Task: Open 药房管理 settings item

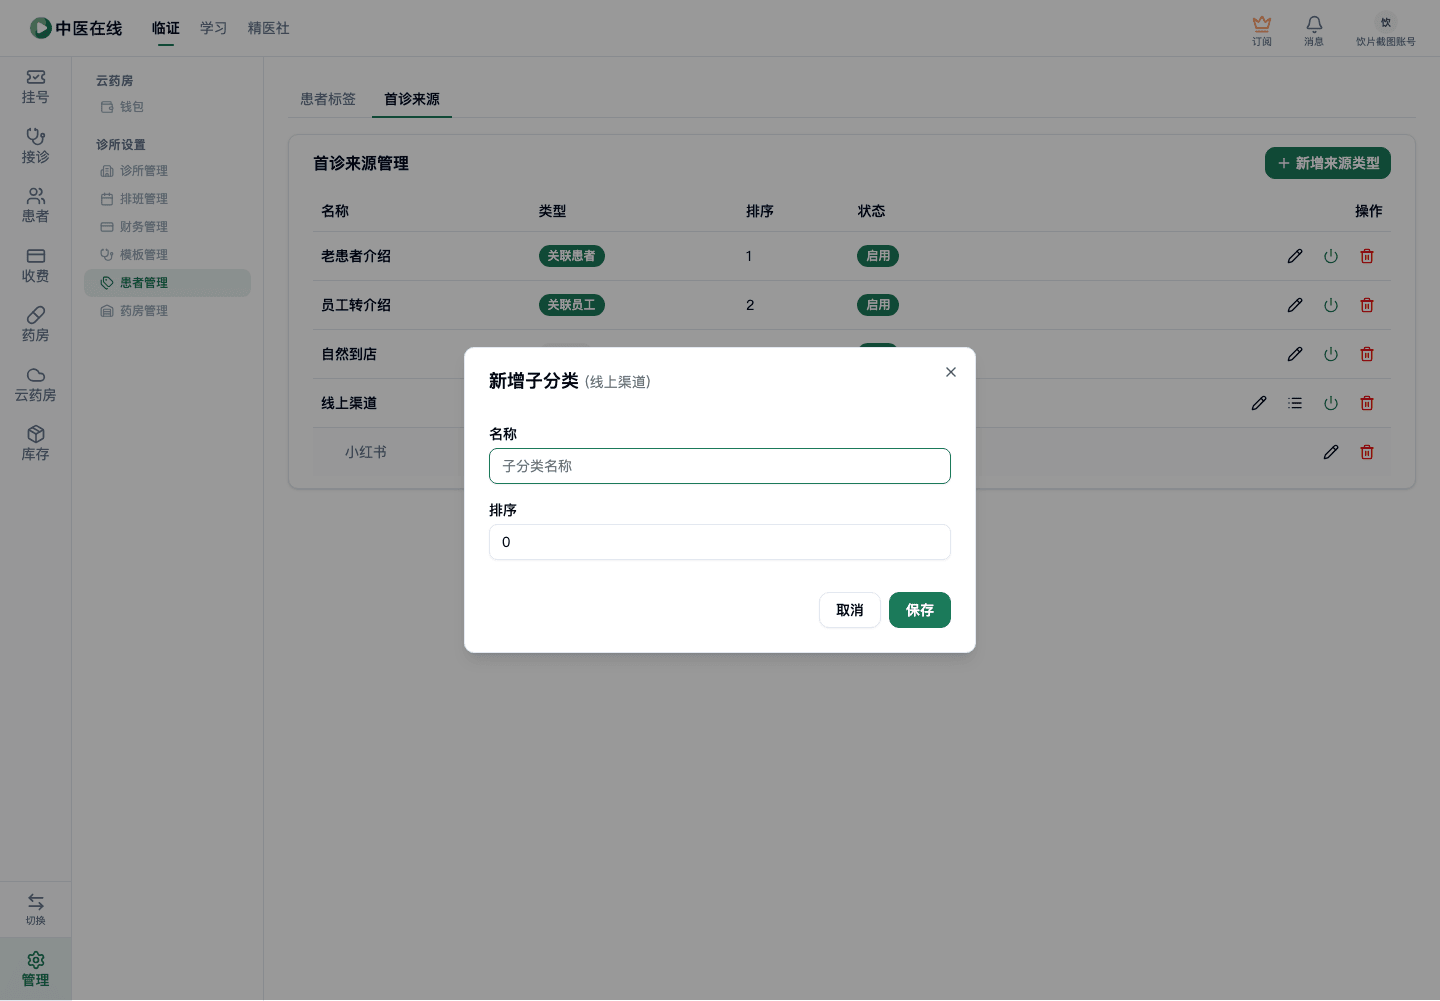Action: pos(134,311)
